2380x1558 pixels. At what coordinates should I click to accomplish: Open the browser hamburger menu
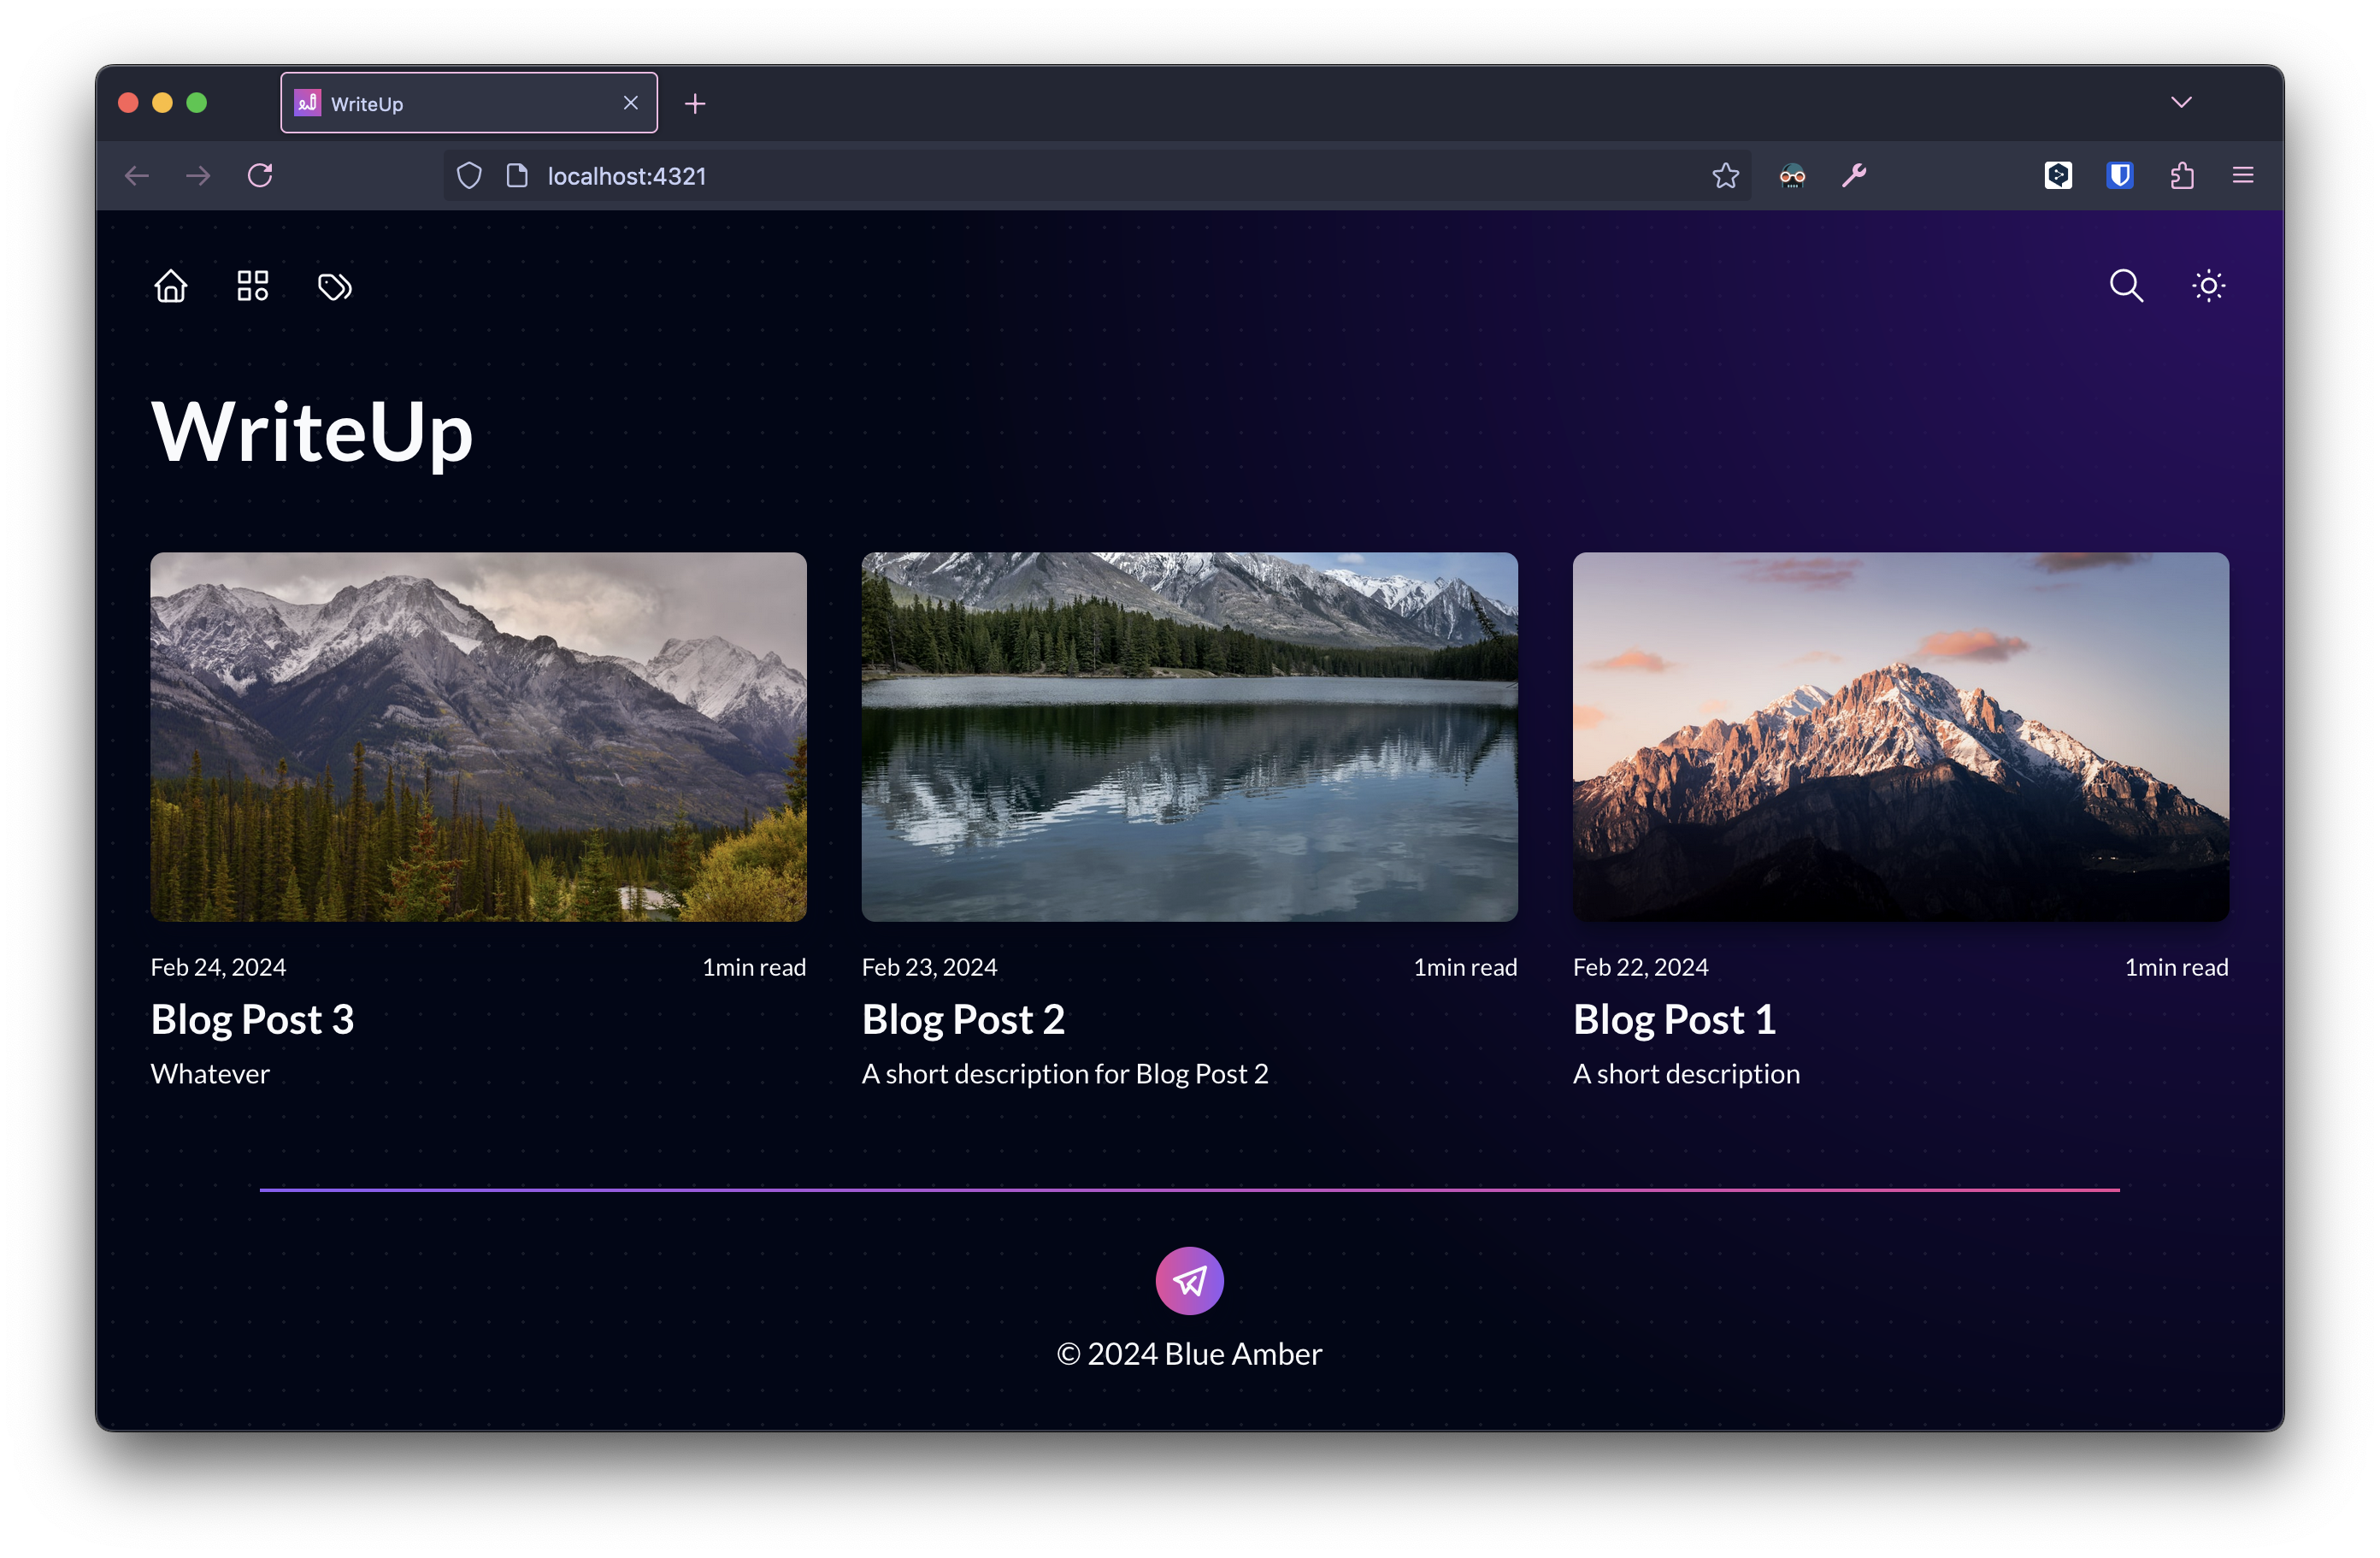[x=2243, y=176]
